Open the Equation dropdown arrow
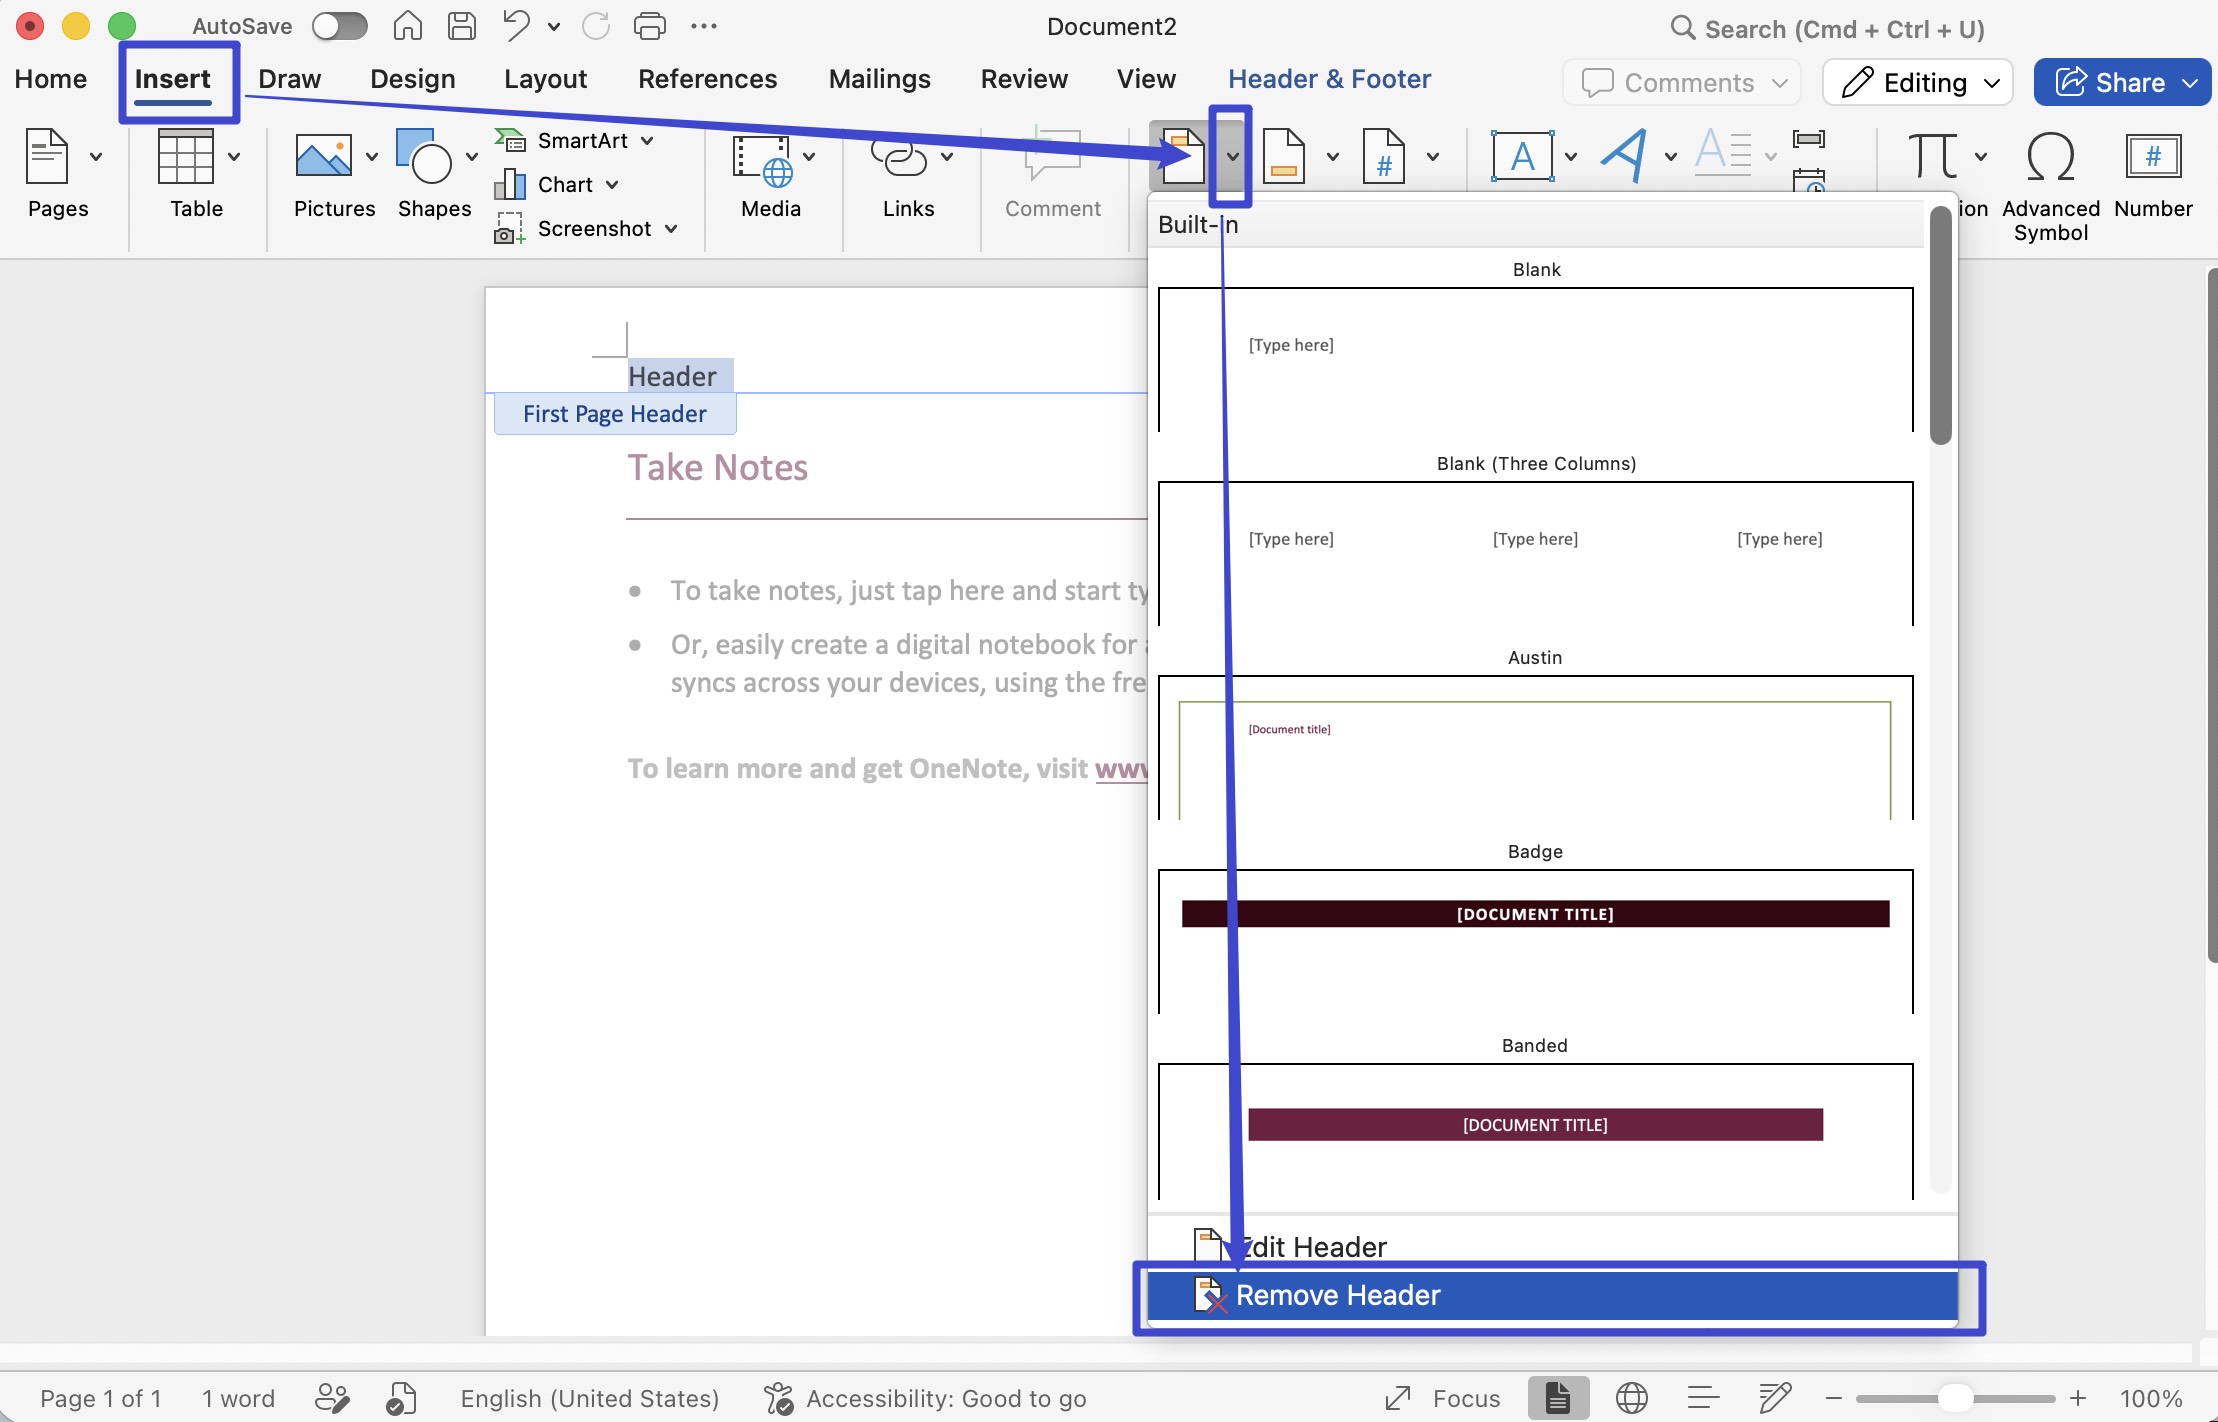This screenshot has width=2218, height=1422. [1981, 156]
